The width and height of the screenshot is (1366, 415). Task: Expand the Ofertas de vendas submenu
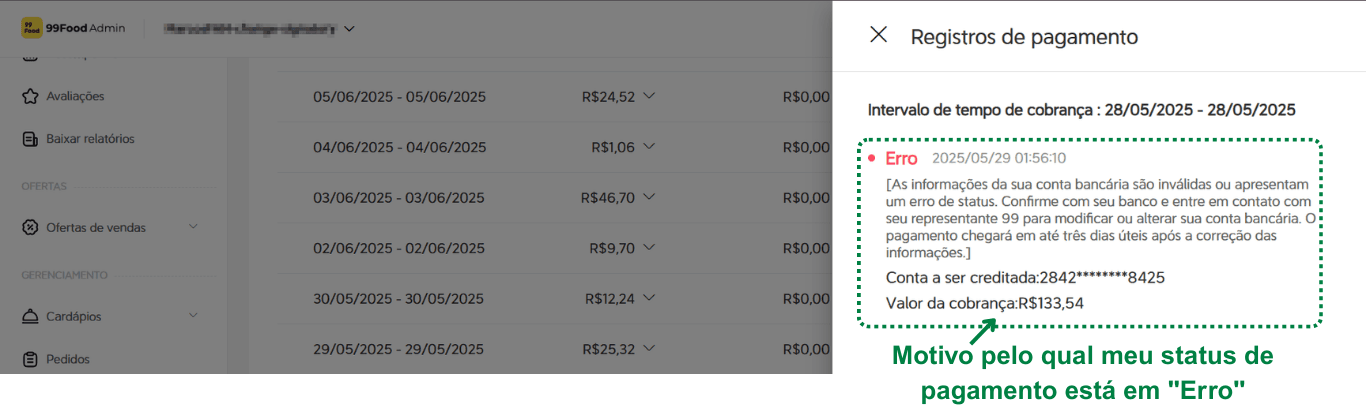click(193, 227)
